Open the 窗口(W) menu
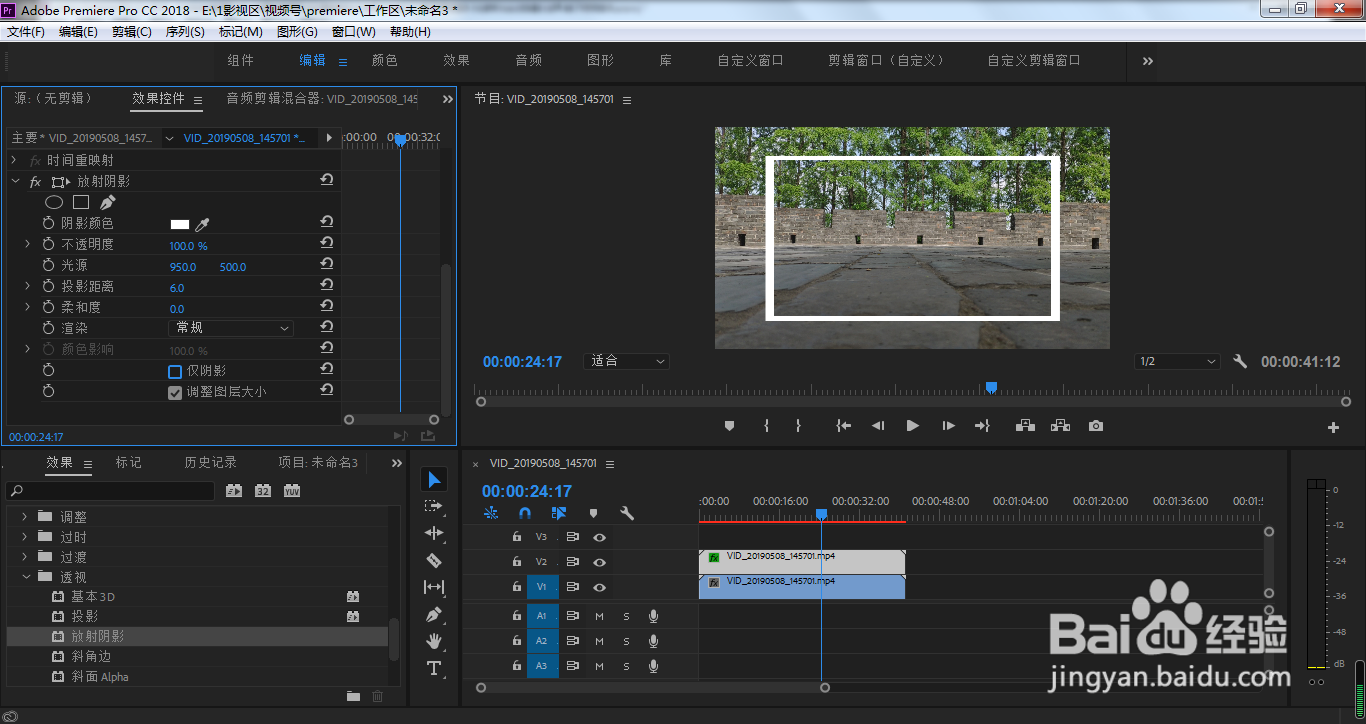 coord(354,32)
